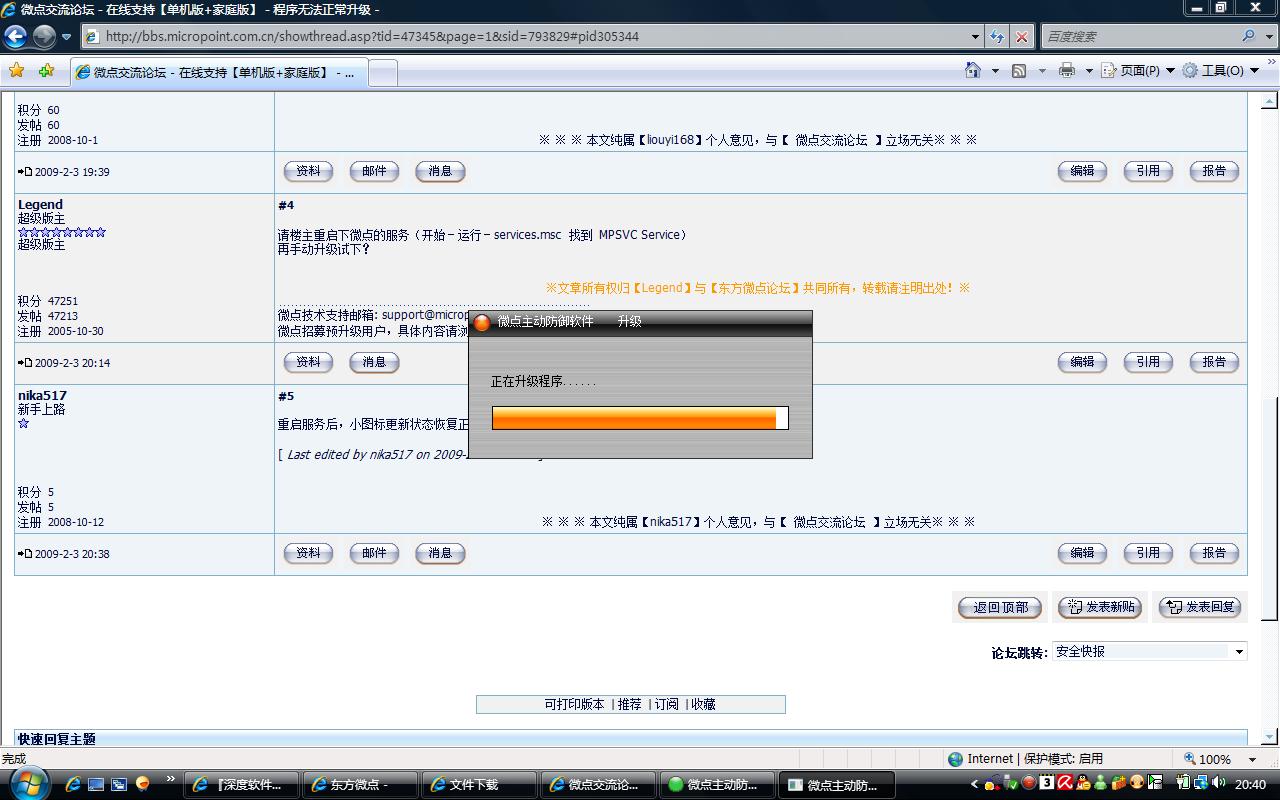Open the Favorites Center star icon
Image resolution: width=1280 pixels, height=800 pixels.
16,71
